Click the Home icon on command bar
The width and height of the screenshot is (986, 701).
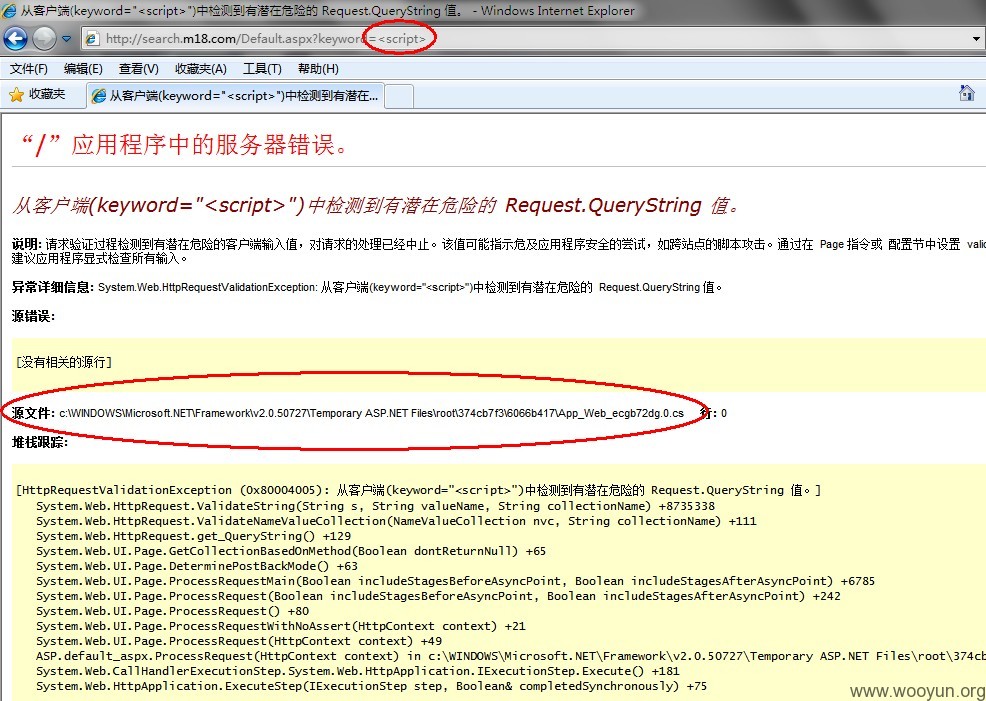[967, 94]
